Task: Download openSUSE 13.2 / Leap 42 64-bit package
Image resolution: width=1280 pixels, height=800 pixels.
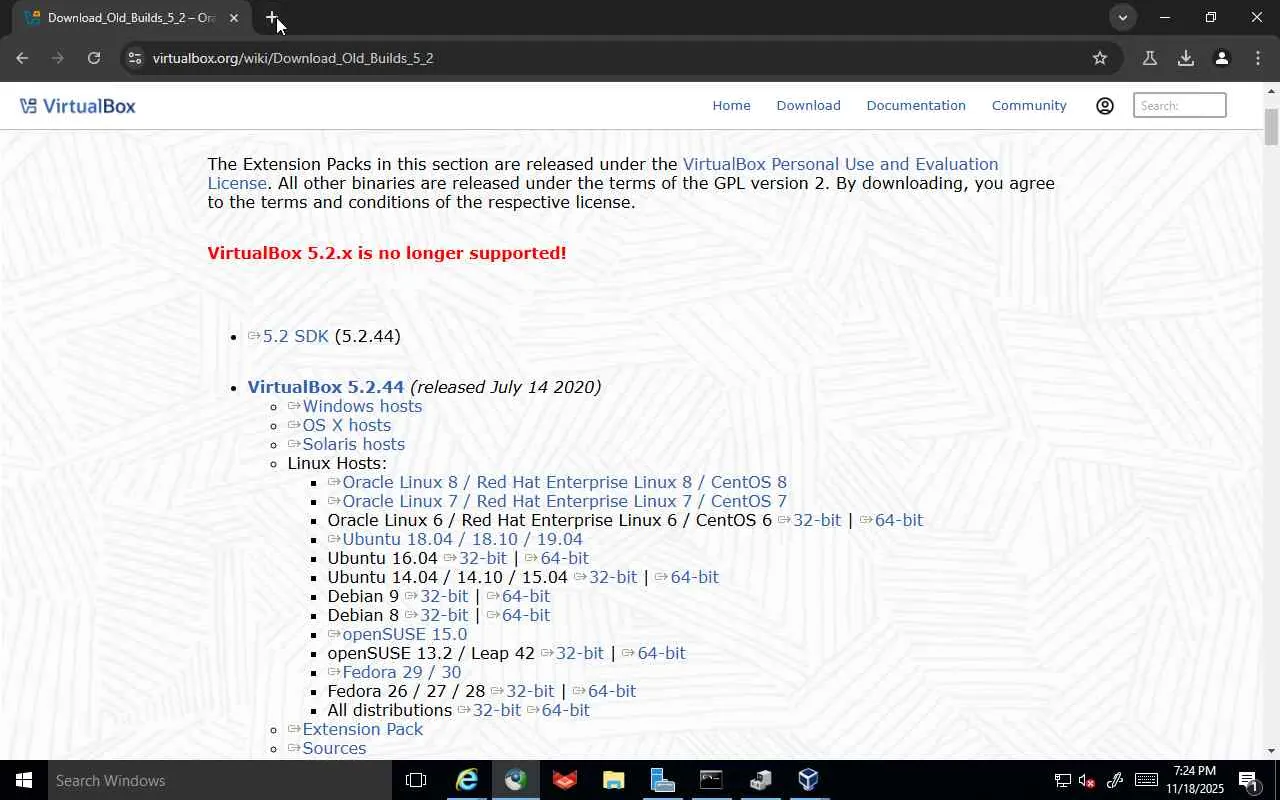Action: pyautogui.click(x=654, y=653)
